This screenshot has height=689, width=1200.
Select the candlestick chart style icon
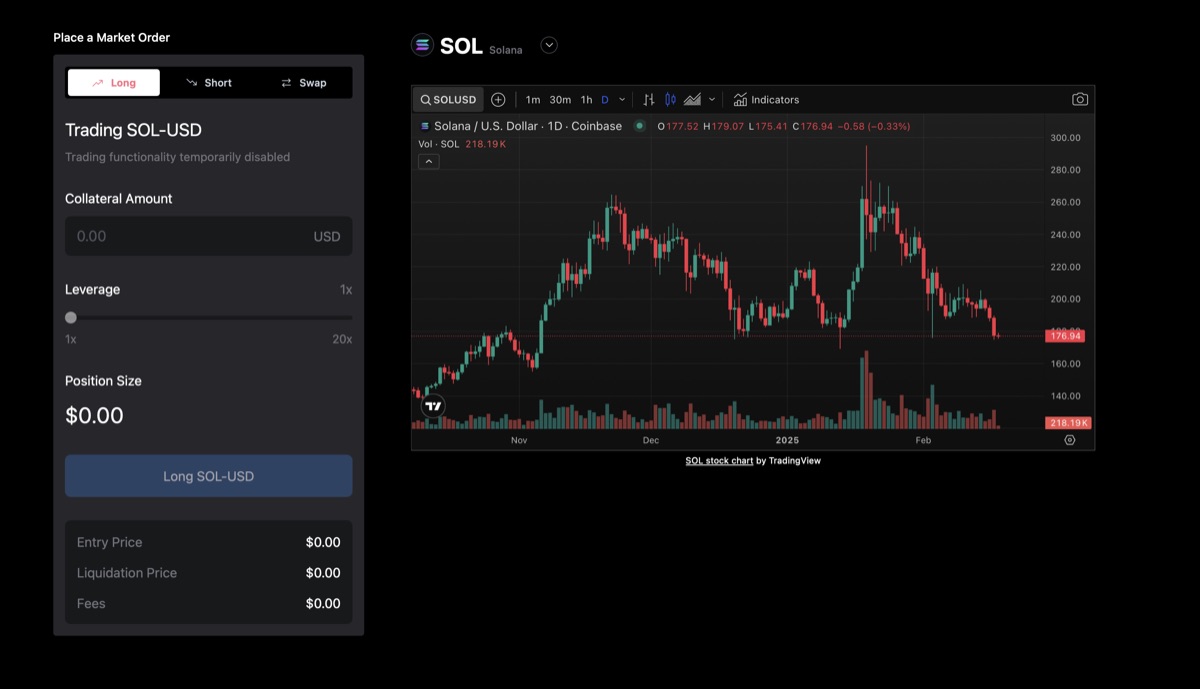coord(670,100)
